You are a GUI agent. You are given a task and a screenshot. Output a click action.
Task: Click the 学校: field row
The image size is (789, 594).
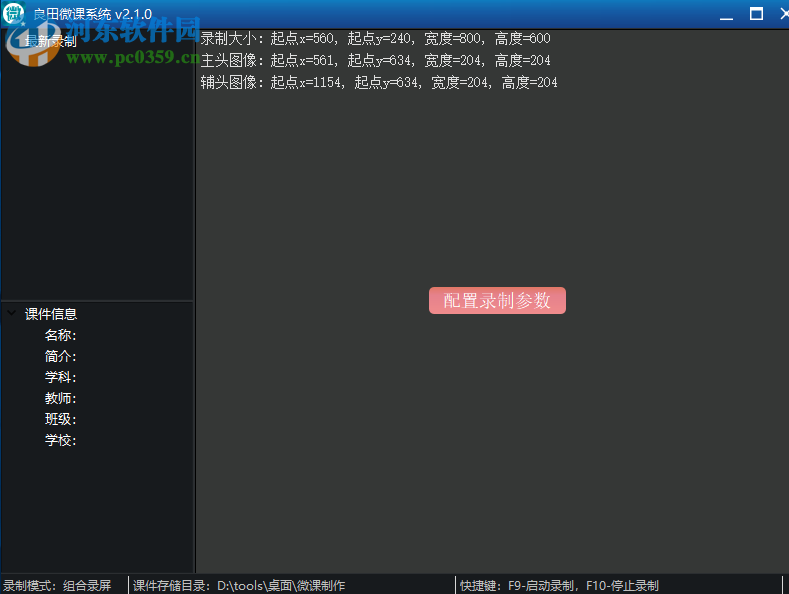(x=60, y=440)
